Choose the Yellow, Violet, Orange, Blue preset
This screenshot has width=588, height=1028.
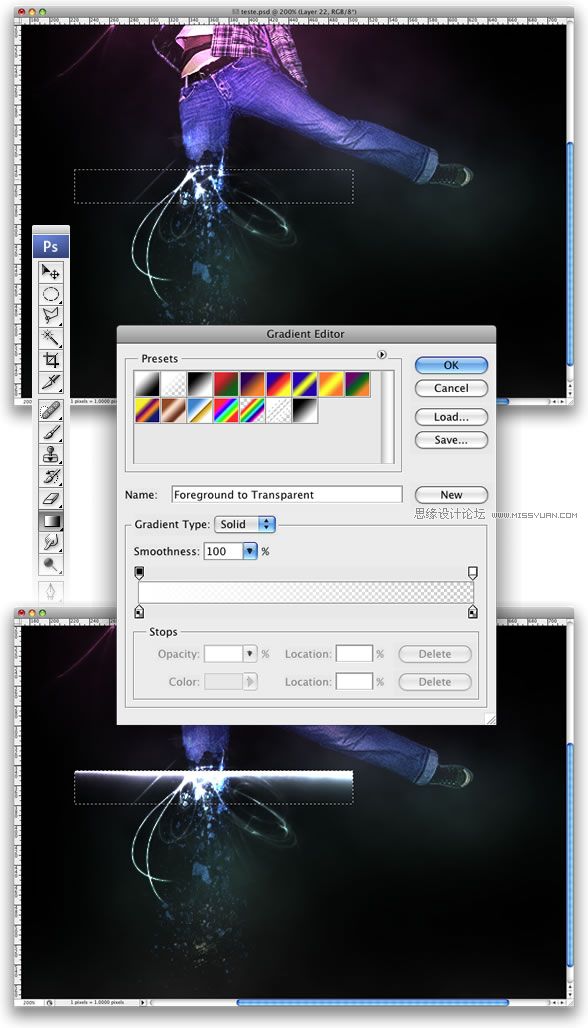coord(147,410)
